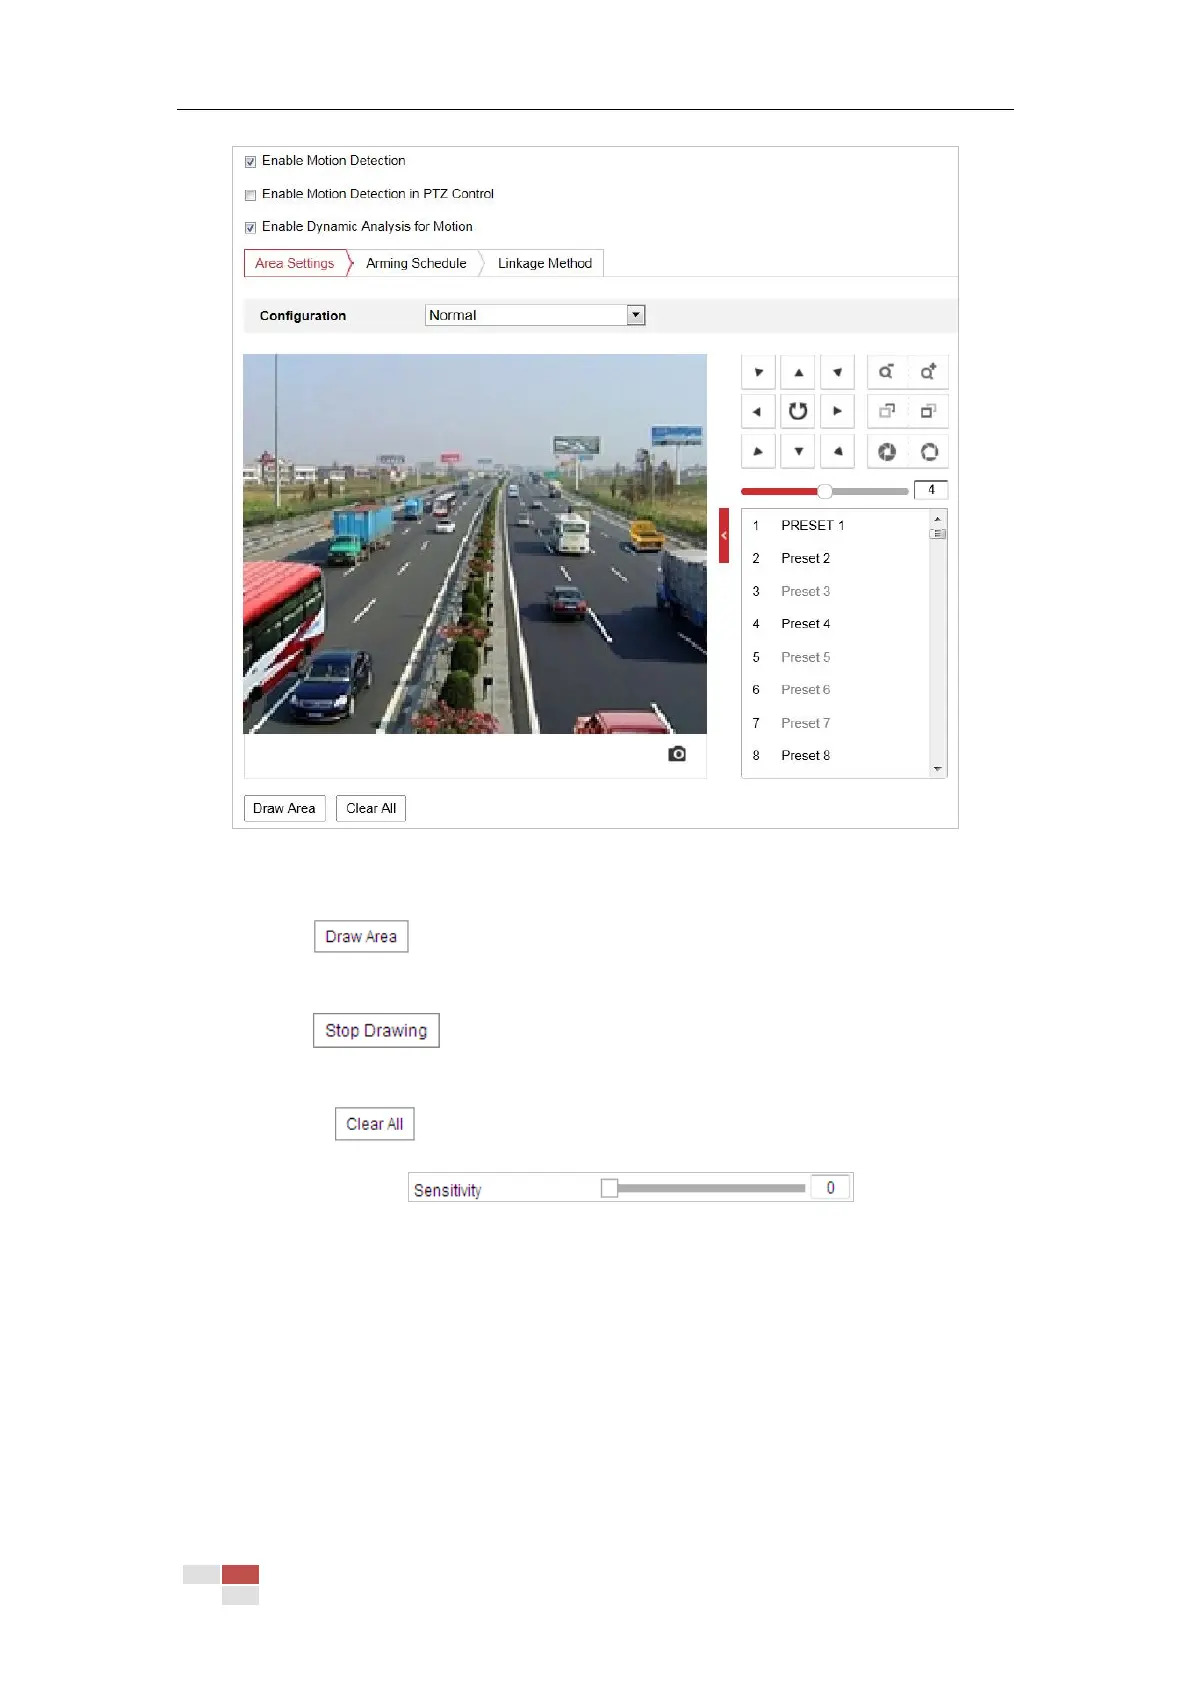Move the Sensitivity slider handle

pos(609,1188)
